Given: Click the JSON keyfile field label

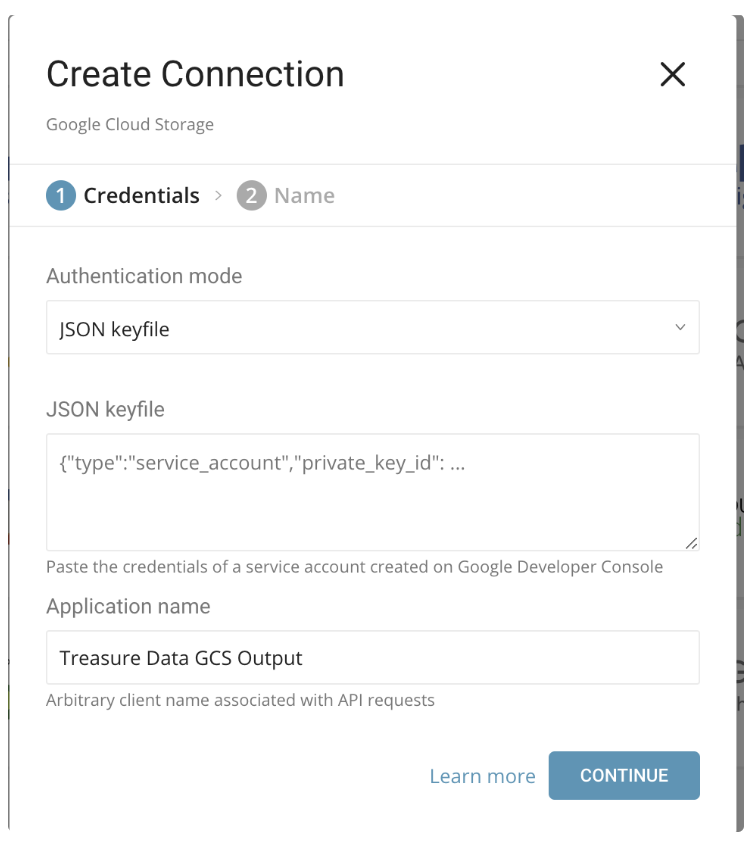Looking at the screenshot, I should click(105, 409).
